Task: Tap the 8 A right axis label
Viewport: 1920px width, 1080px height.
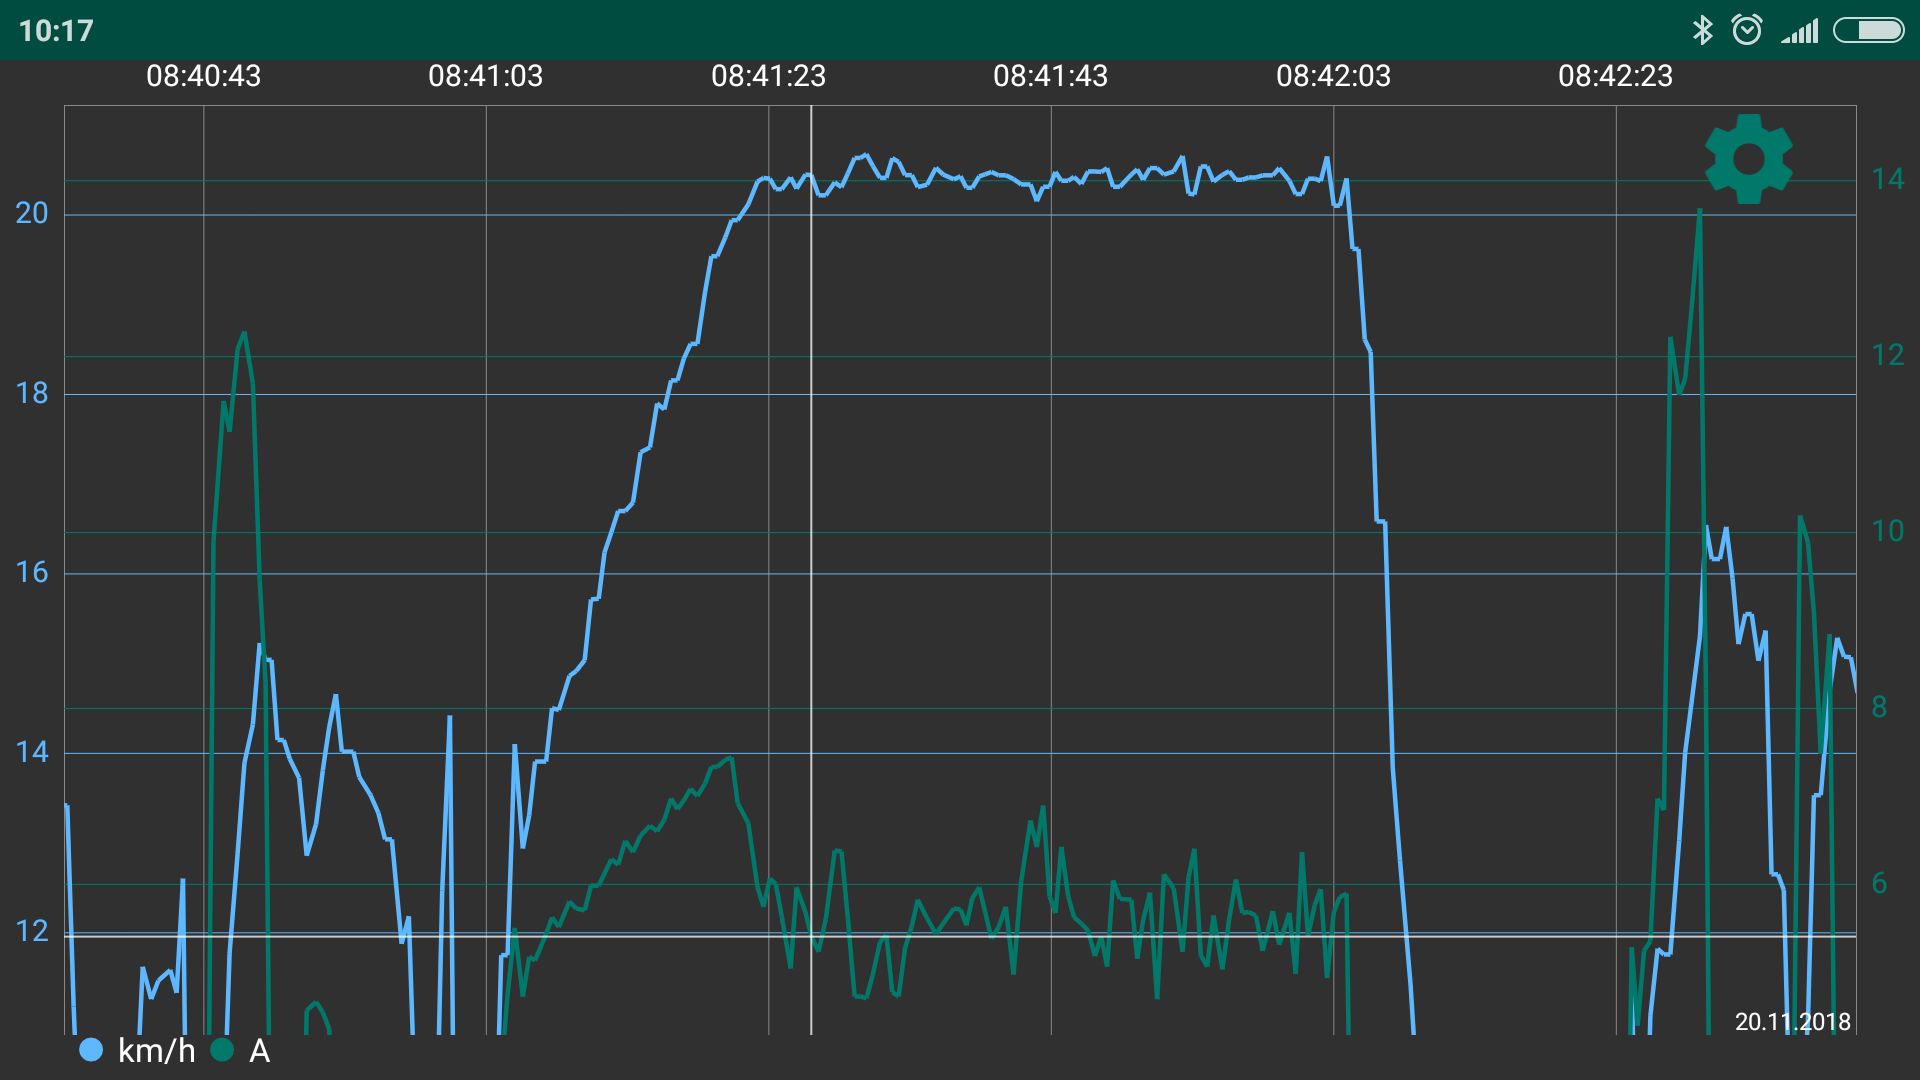Action: (x=1879, y=707)
